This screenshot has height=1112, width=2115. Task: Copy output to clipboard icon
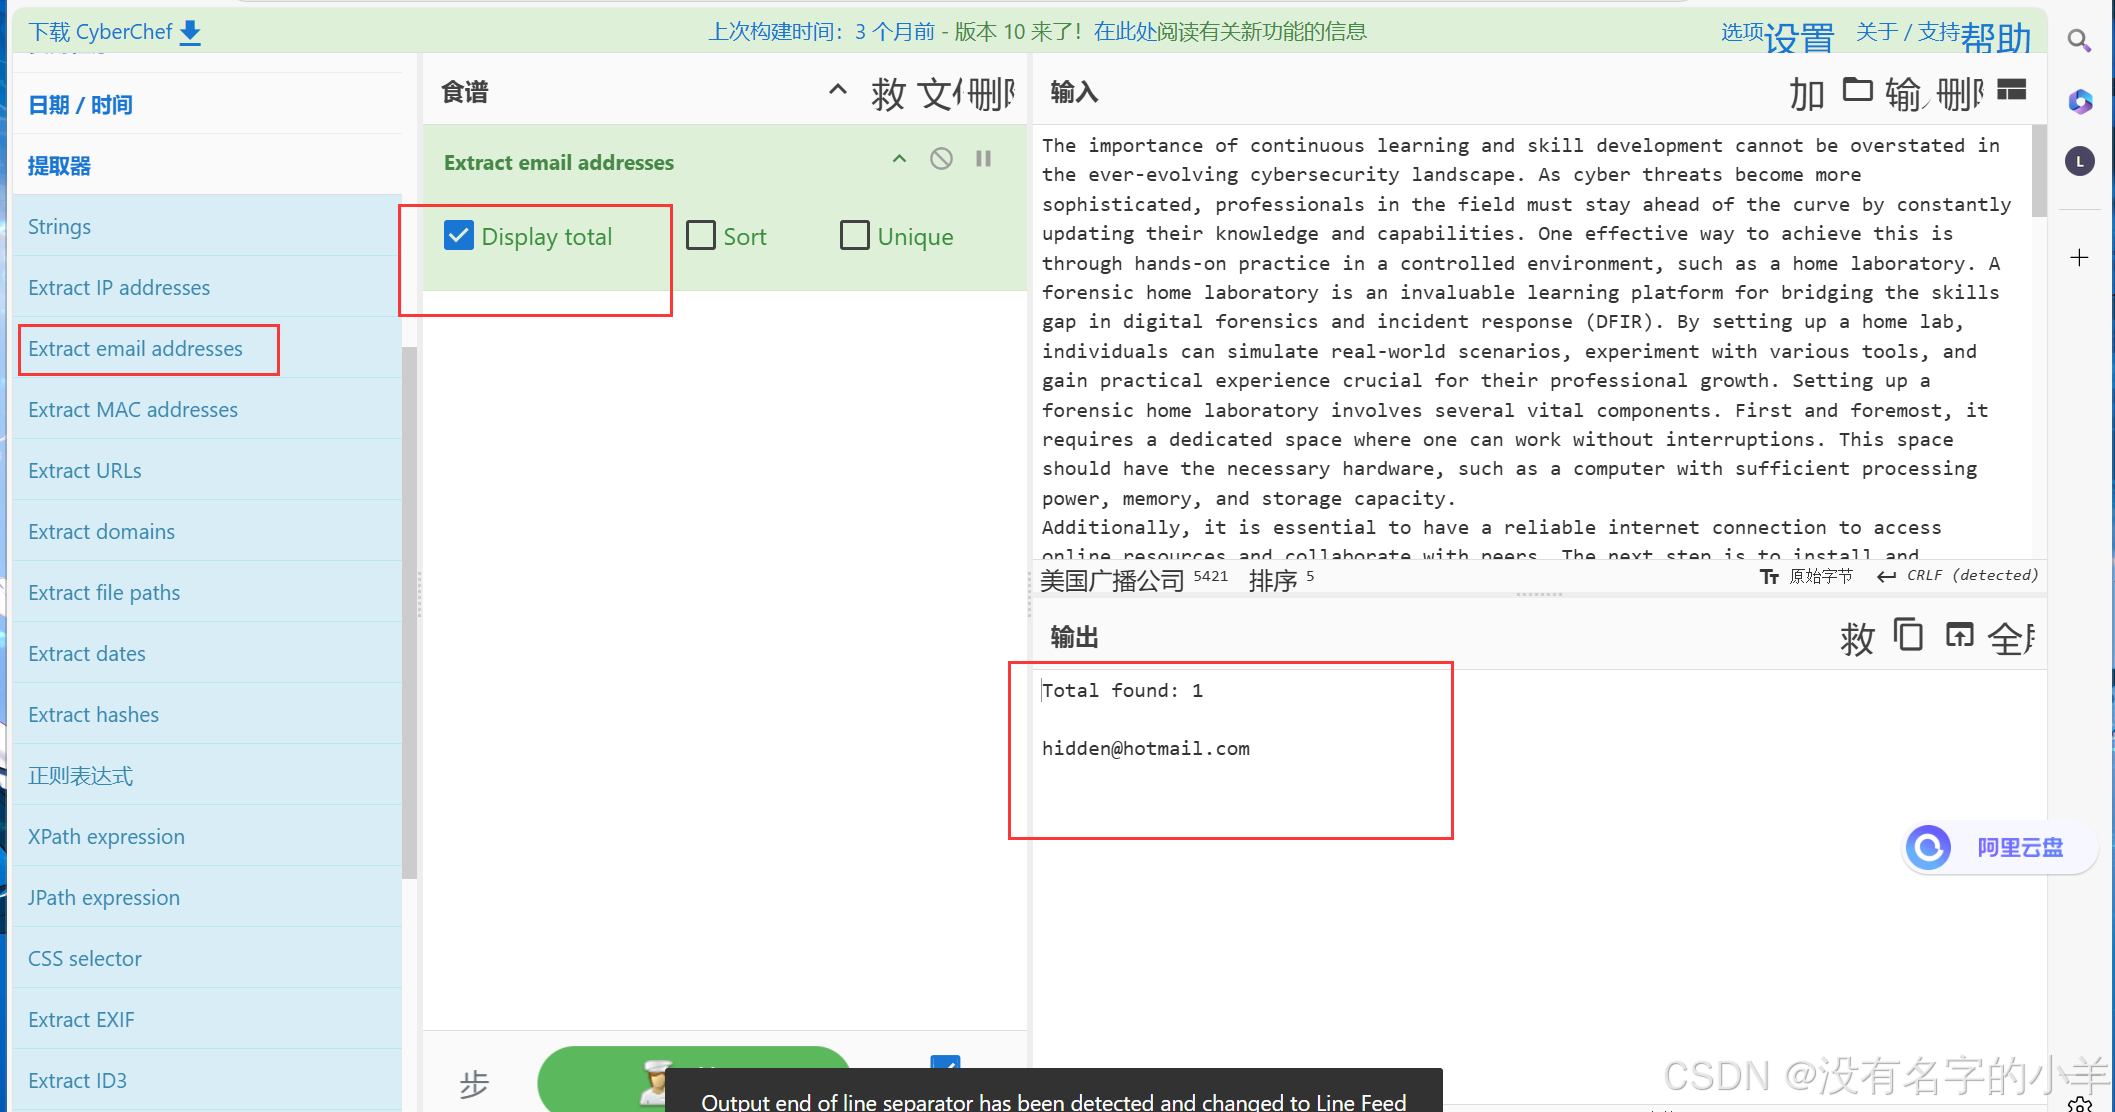point(1908,636)
